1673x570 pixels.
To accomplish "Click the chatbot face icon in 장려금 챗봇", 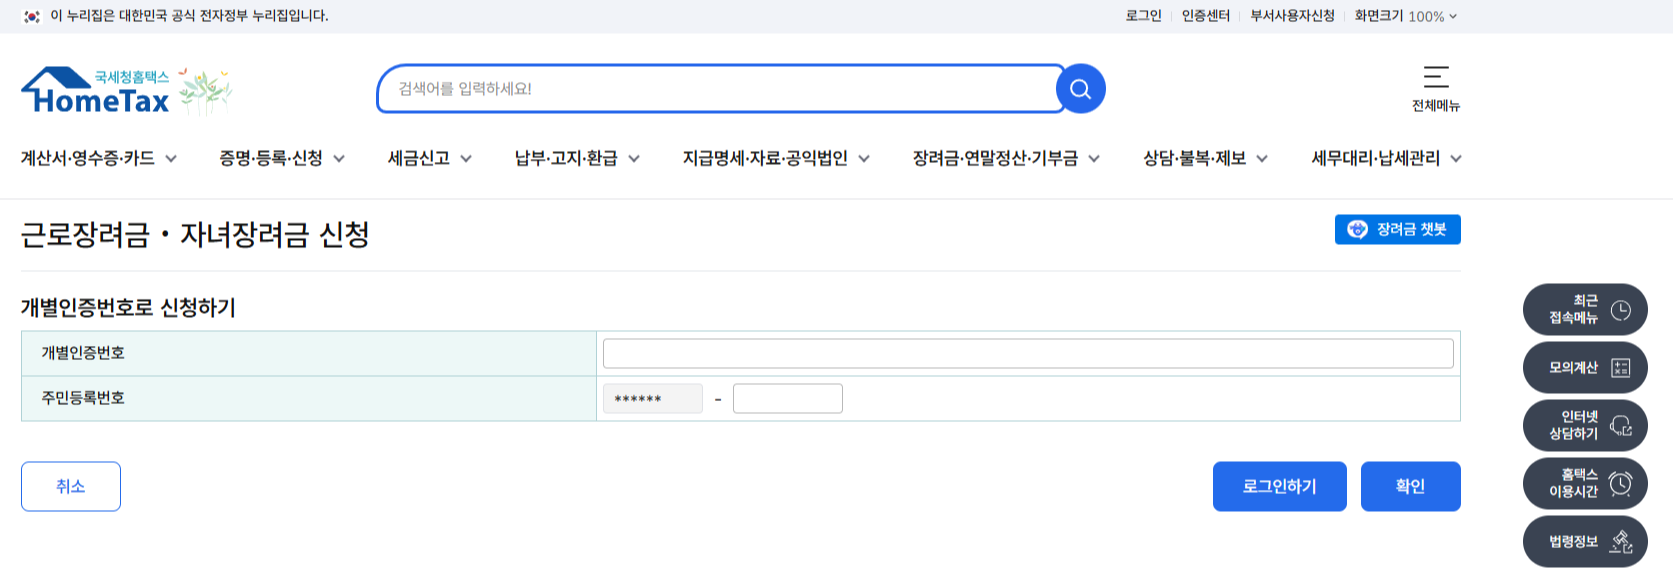I will click(1357, 229).
